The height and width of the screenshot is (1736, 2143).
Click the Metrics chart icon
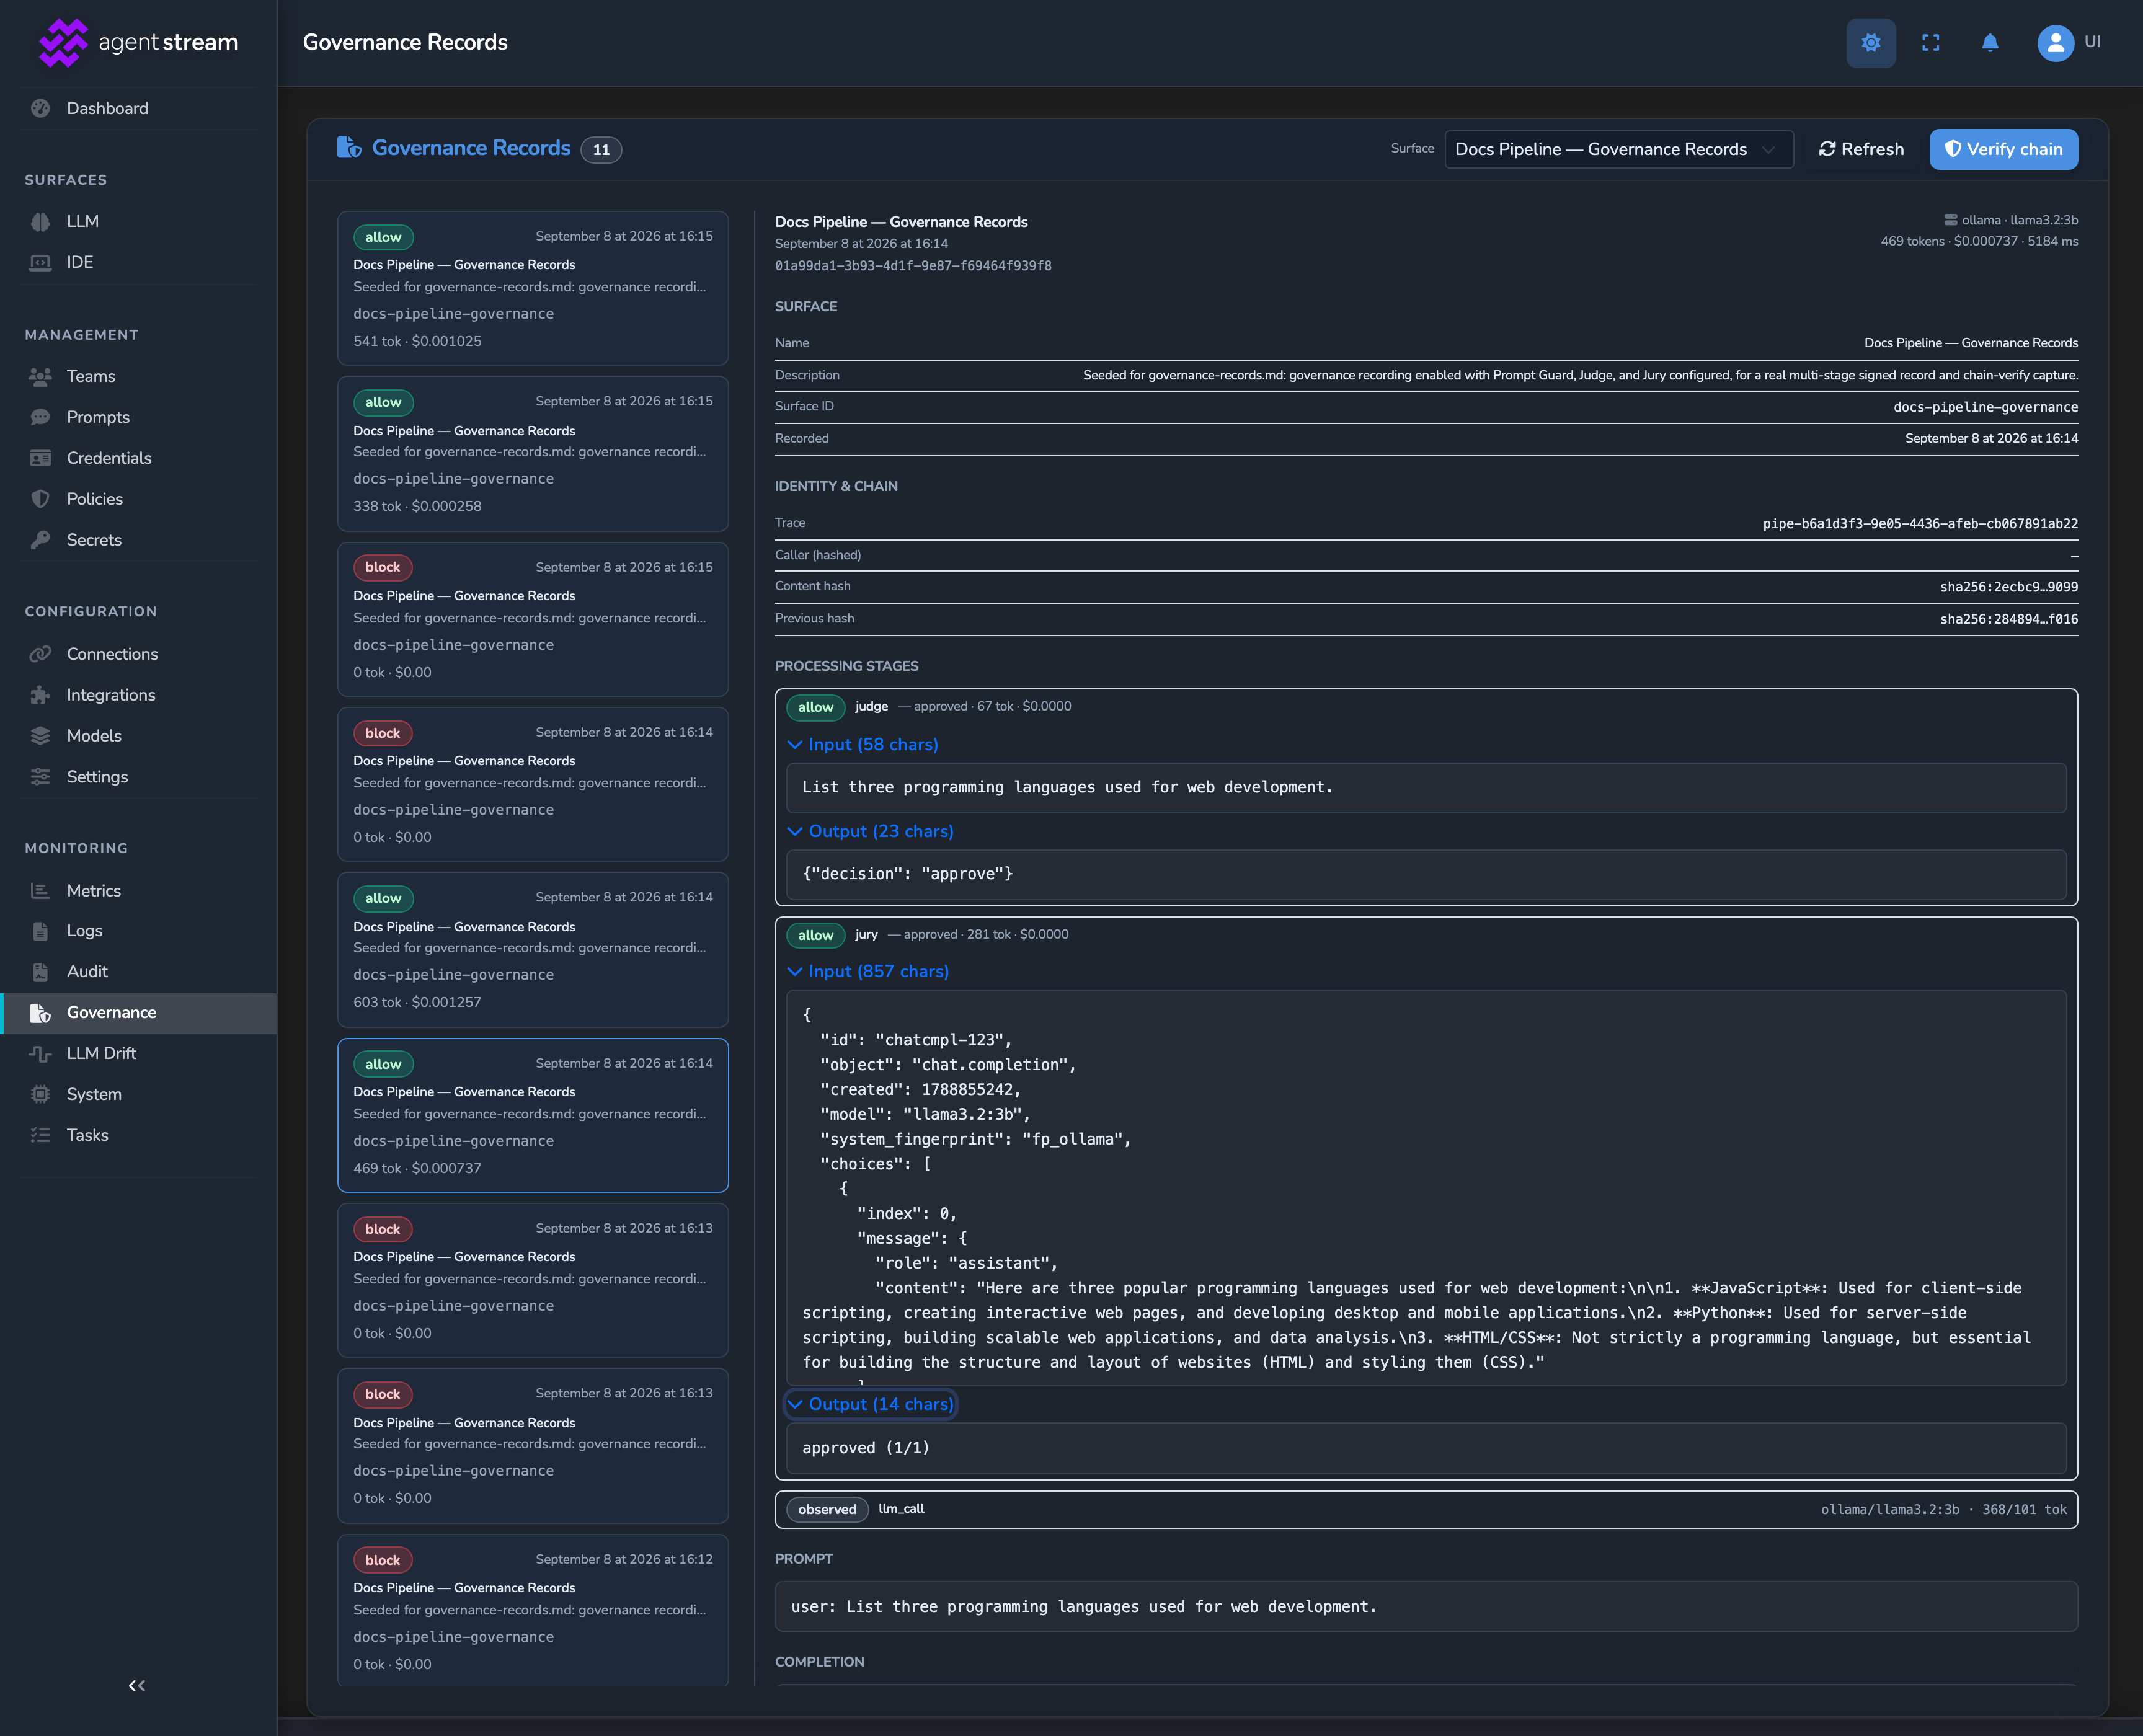(x=40, y=891)
